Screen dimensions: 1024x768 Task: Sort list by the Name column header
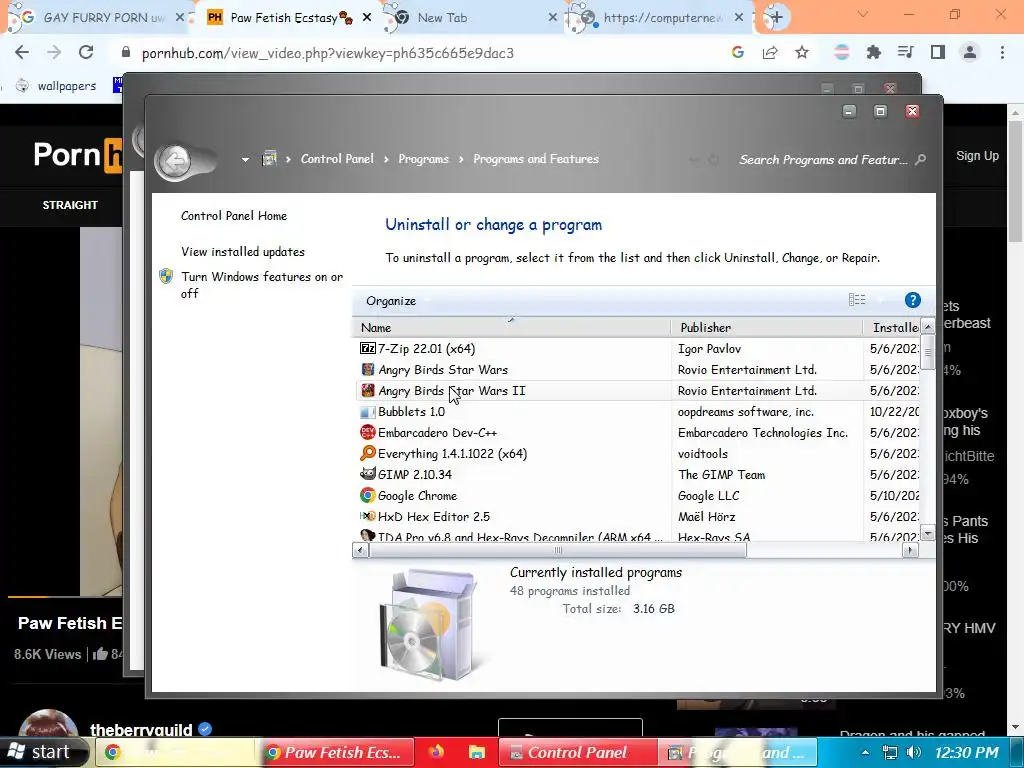(x=513, y=327)
